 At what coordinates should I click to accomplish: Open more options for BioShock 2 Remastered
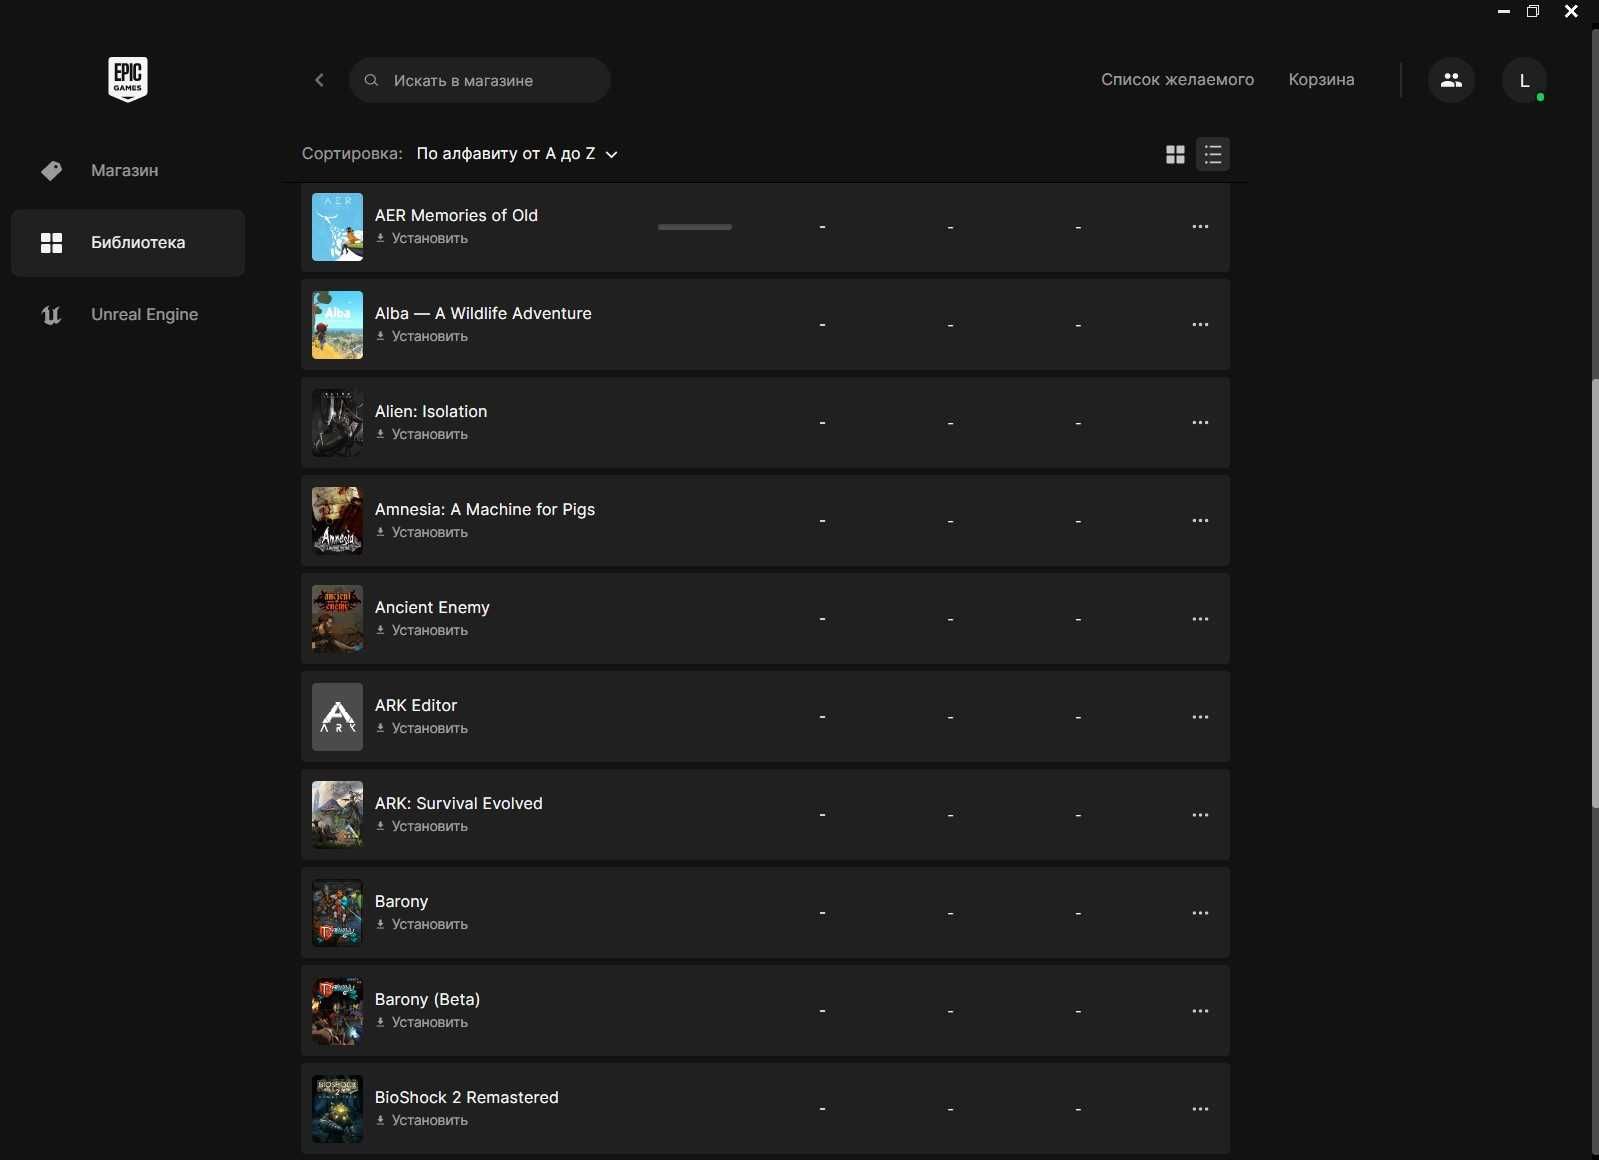coord(1200,1109)
